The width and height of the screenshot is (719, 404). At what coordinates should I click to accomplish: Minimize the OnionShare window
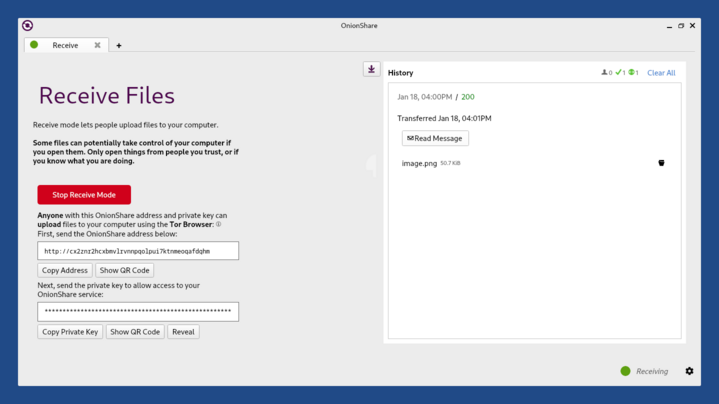pos(669,26)
